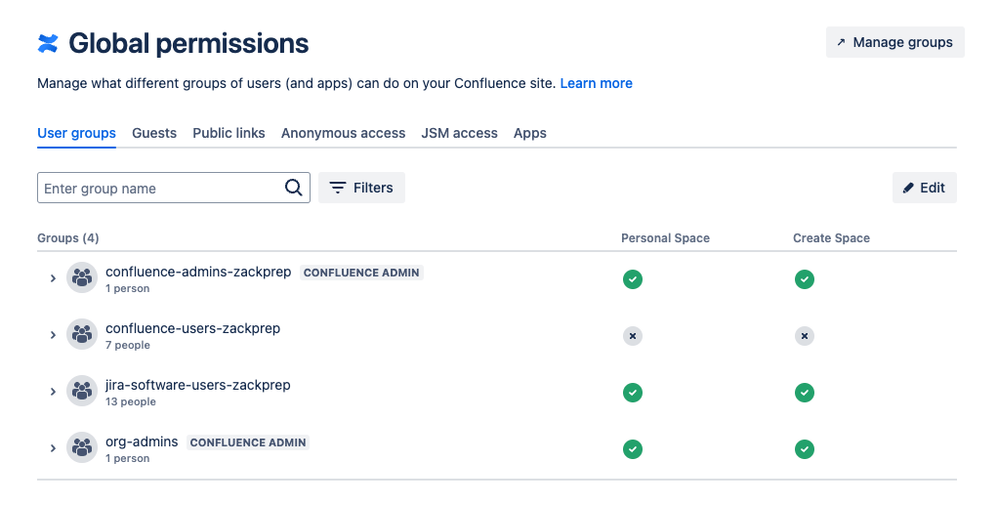Viewport: 998px width, 508px height.
Task: Click the search magnifier icon
Action: [293, 187]
